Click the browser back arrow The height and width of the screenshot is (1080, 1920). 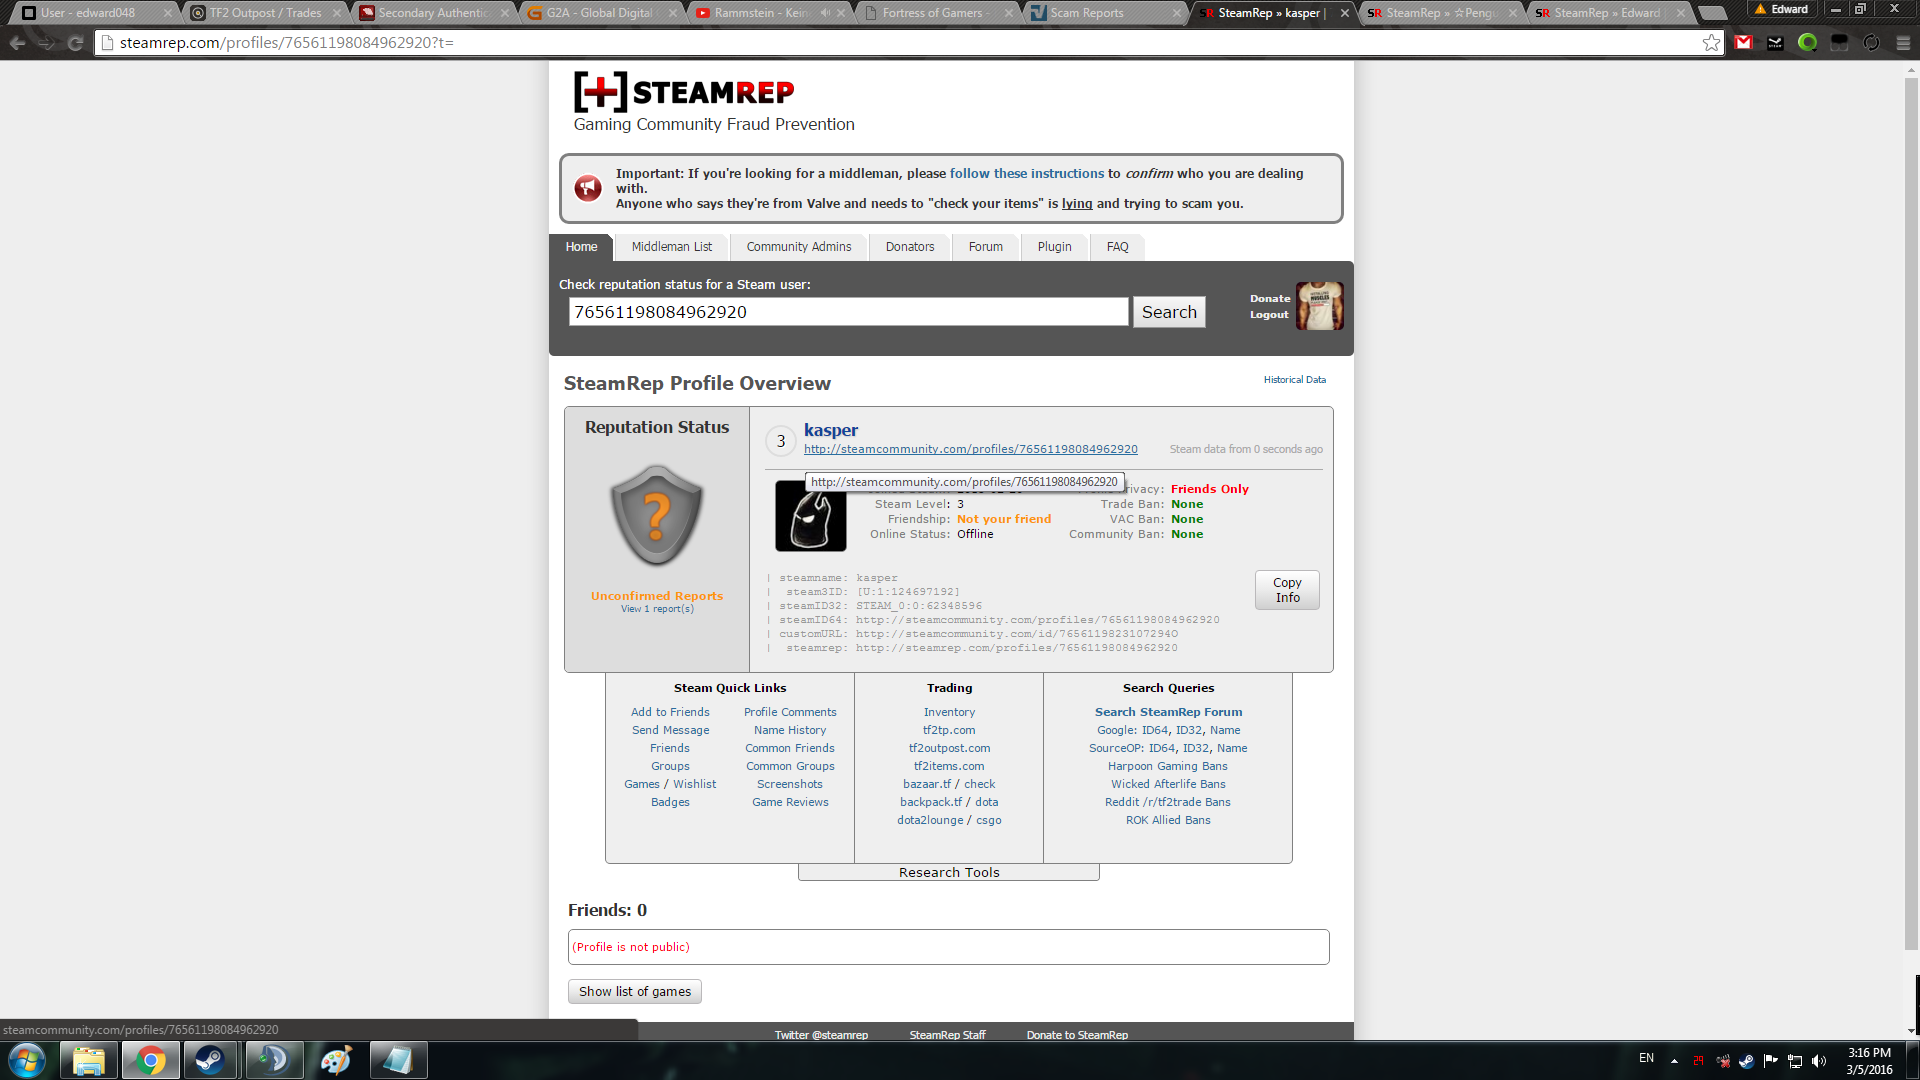coord(17,43)
